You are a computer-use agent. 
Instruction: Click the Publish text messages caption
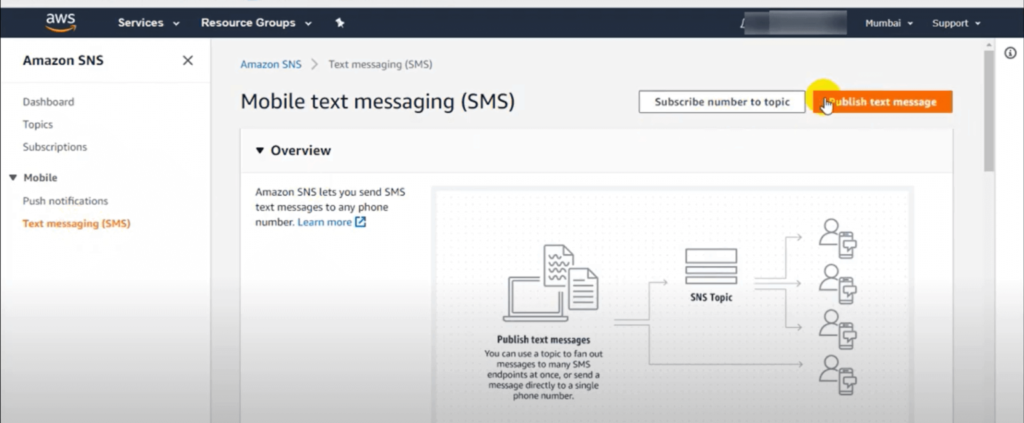point(543,340)
